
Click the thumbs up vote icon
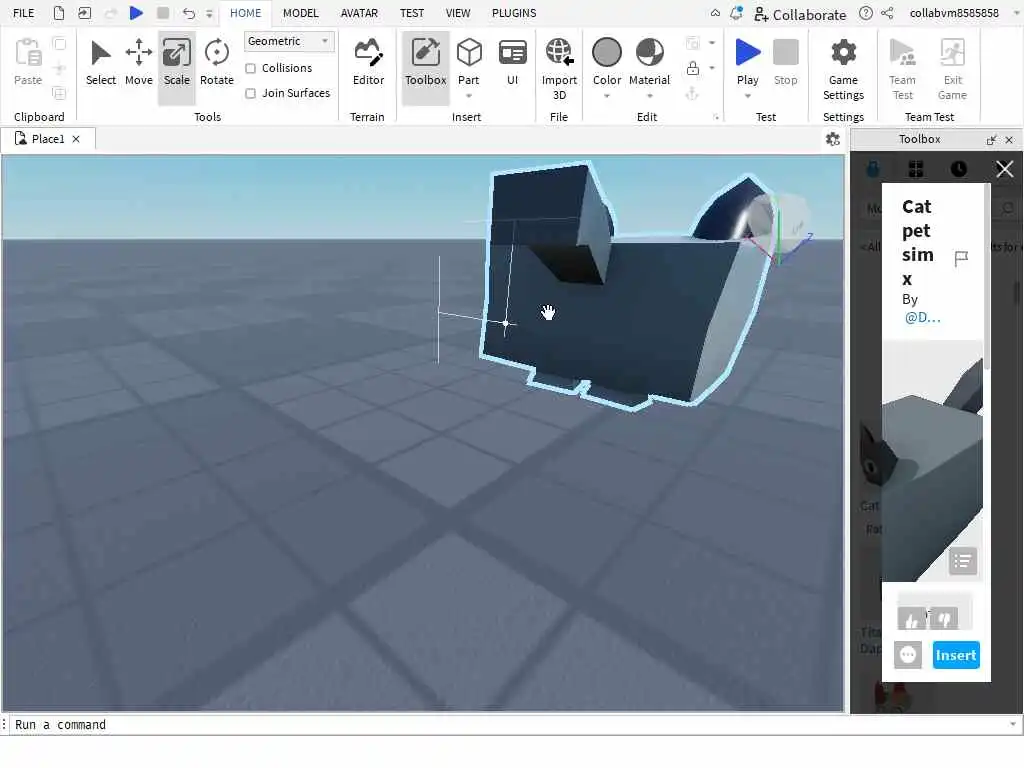912,618
